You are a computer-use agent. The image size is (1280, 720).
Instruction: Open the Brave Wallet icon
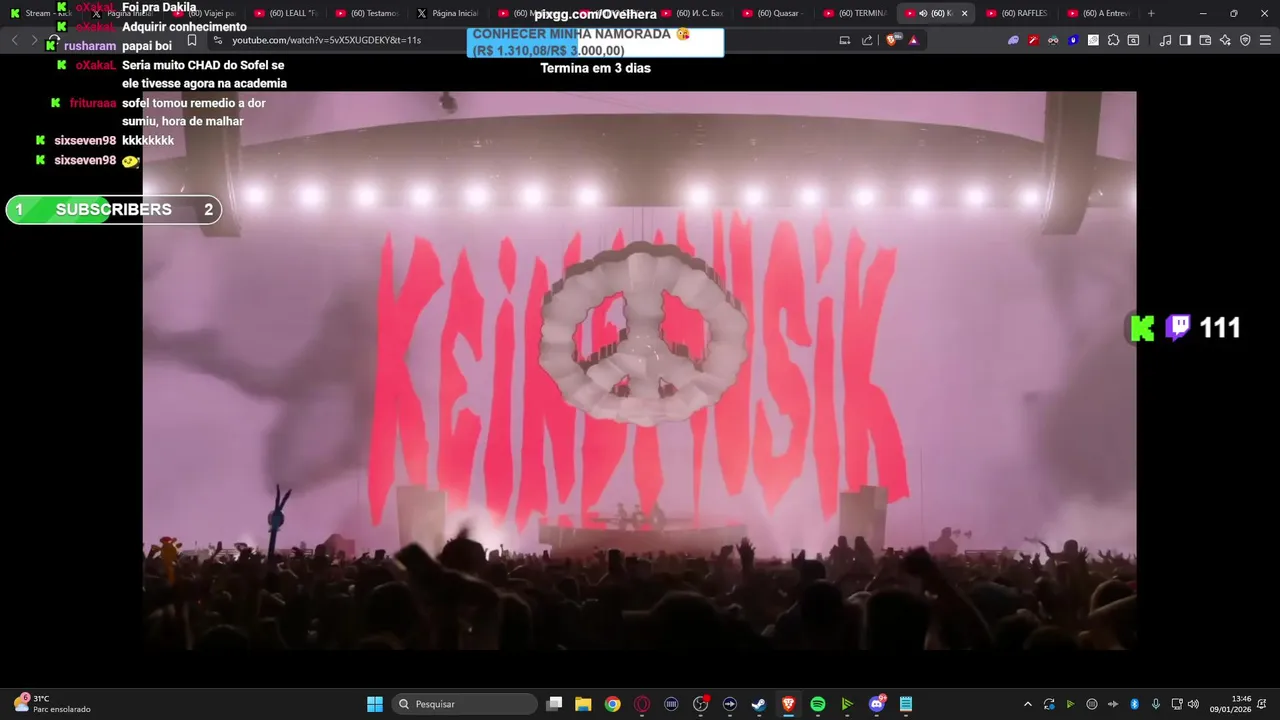coord(1205,40)
